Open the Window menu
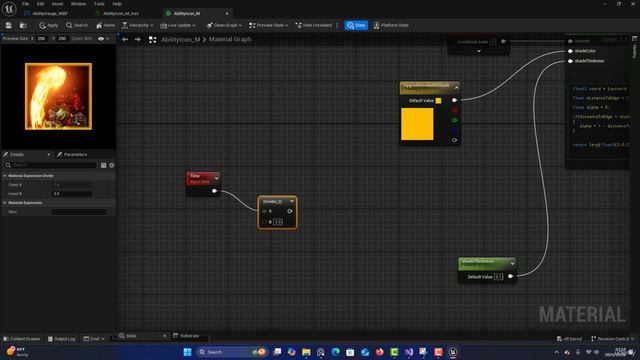 point(78,4)
